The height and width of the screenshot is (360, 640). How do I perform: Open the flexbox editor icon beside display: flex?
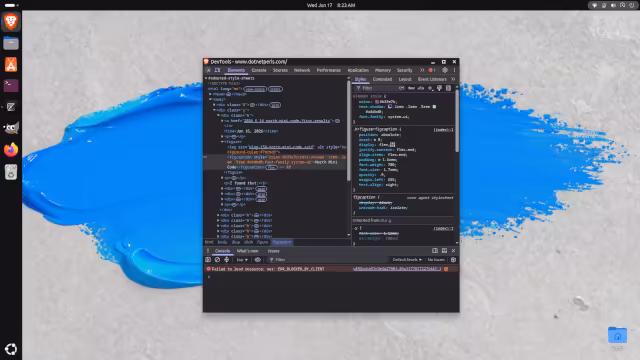point(393,144)
